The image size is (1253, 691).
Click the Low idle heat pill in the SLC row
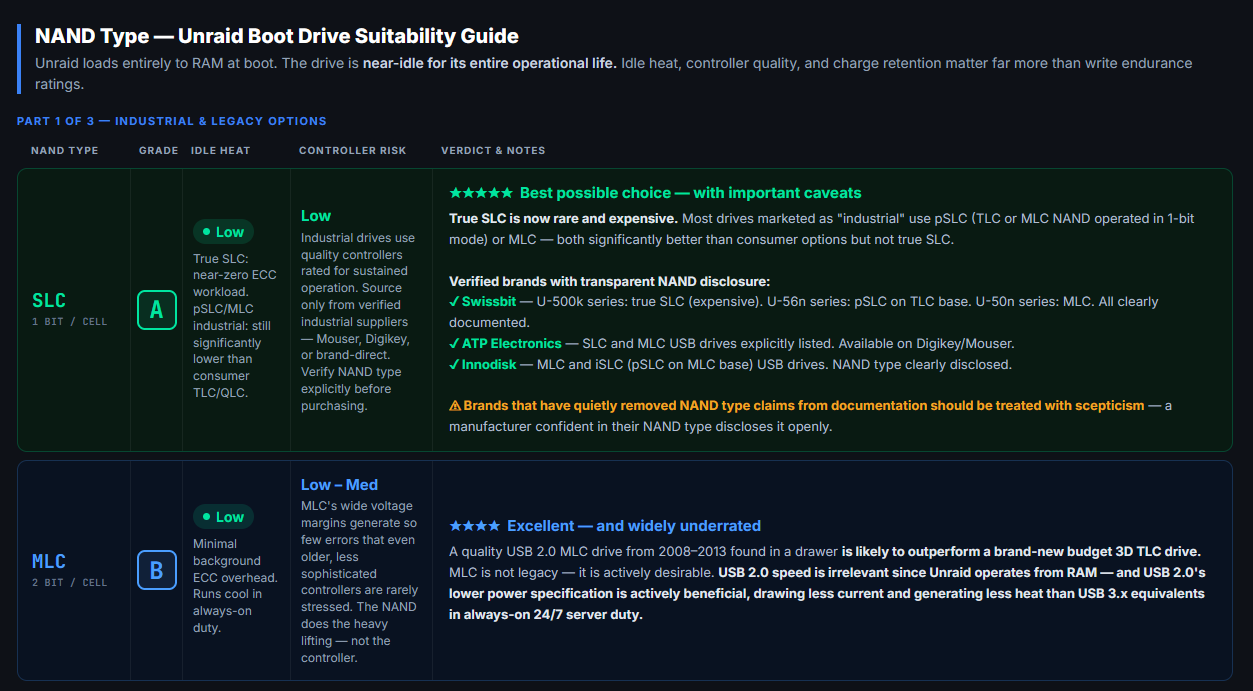[223, 232]
